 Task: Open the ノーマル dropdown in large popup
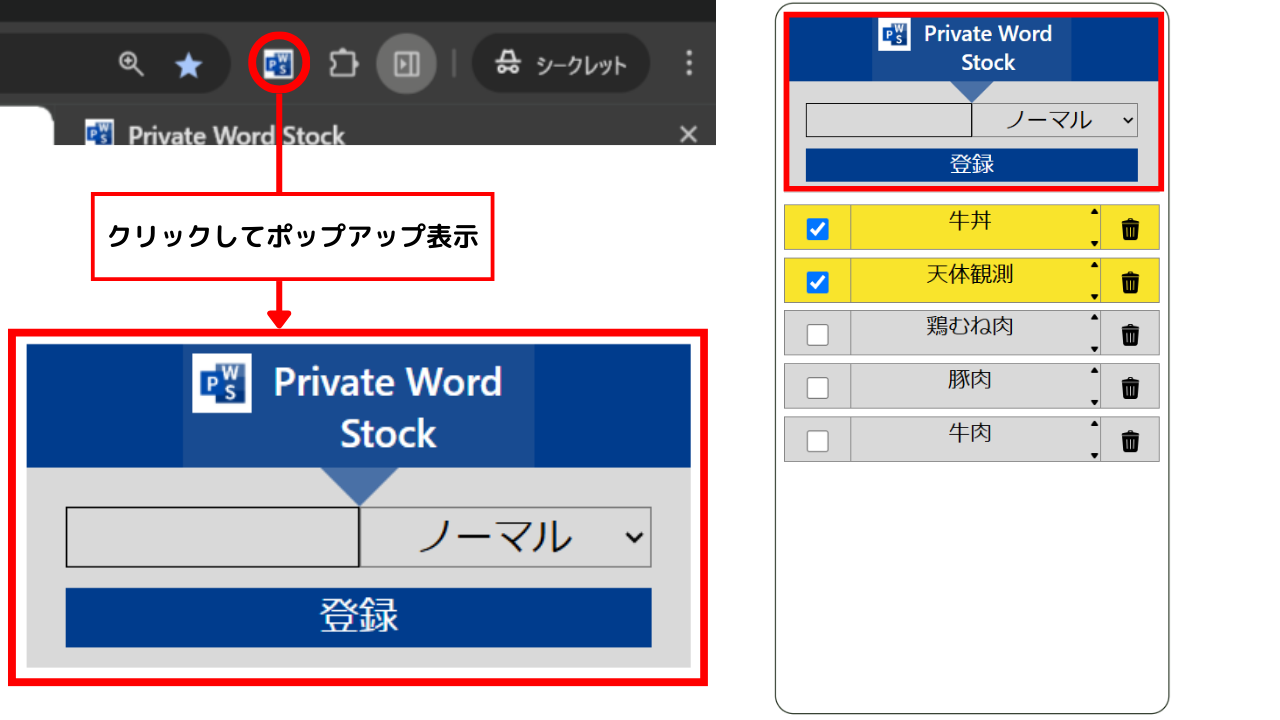[x=505, y=537]
